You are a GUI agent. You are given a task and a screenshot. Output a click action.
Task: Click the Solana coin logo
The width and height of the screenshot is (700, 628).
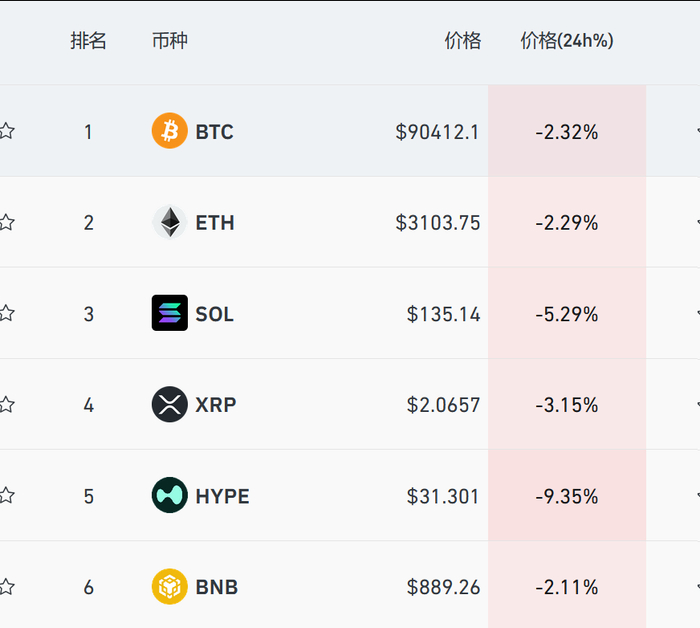click(x=169, y=313)
